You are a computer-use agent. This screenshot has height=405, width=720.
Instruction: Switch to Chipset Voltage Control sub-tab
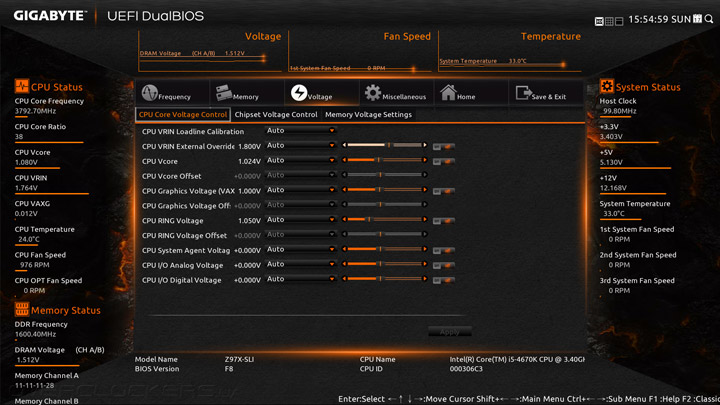point(276,115)
